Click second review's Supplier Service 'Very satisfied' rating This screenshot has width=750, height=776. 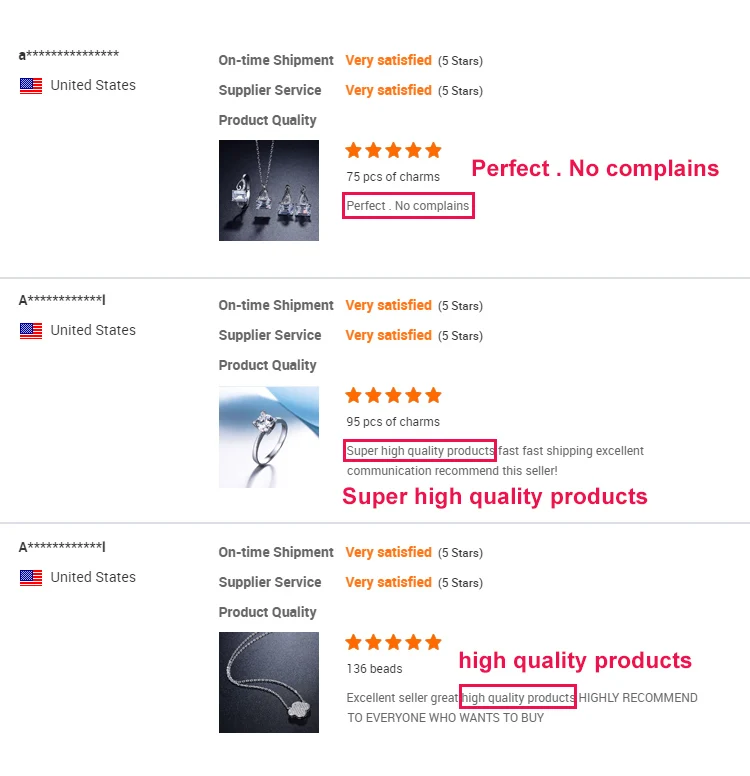[x=388, y=336]
